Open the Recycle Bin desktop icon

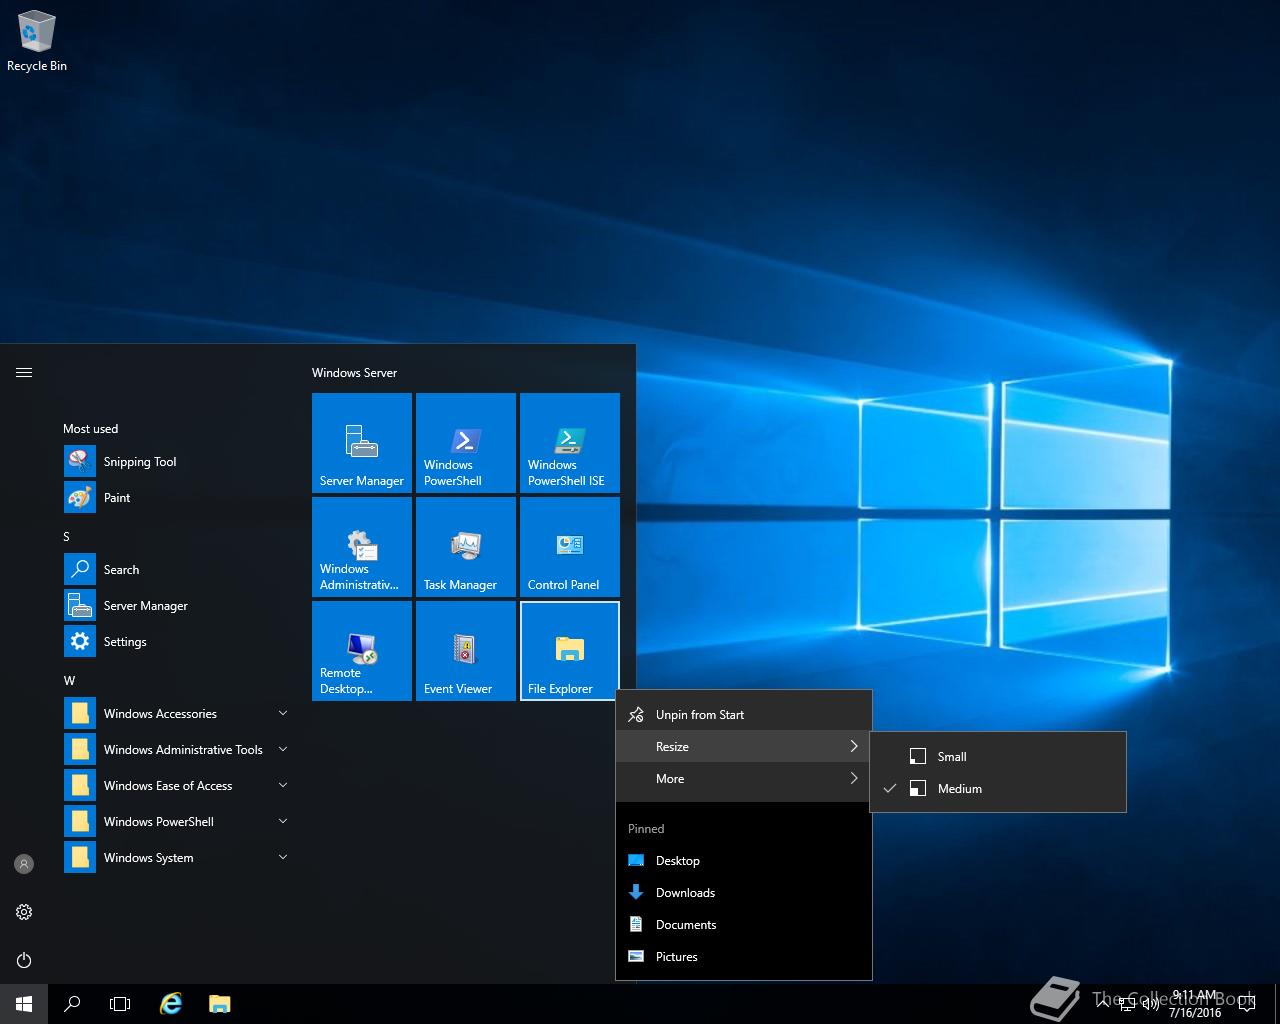[37, 42]
